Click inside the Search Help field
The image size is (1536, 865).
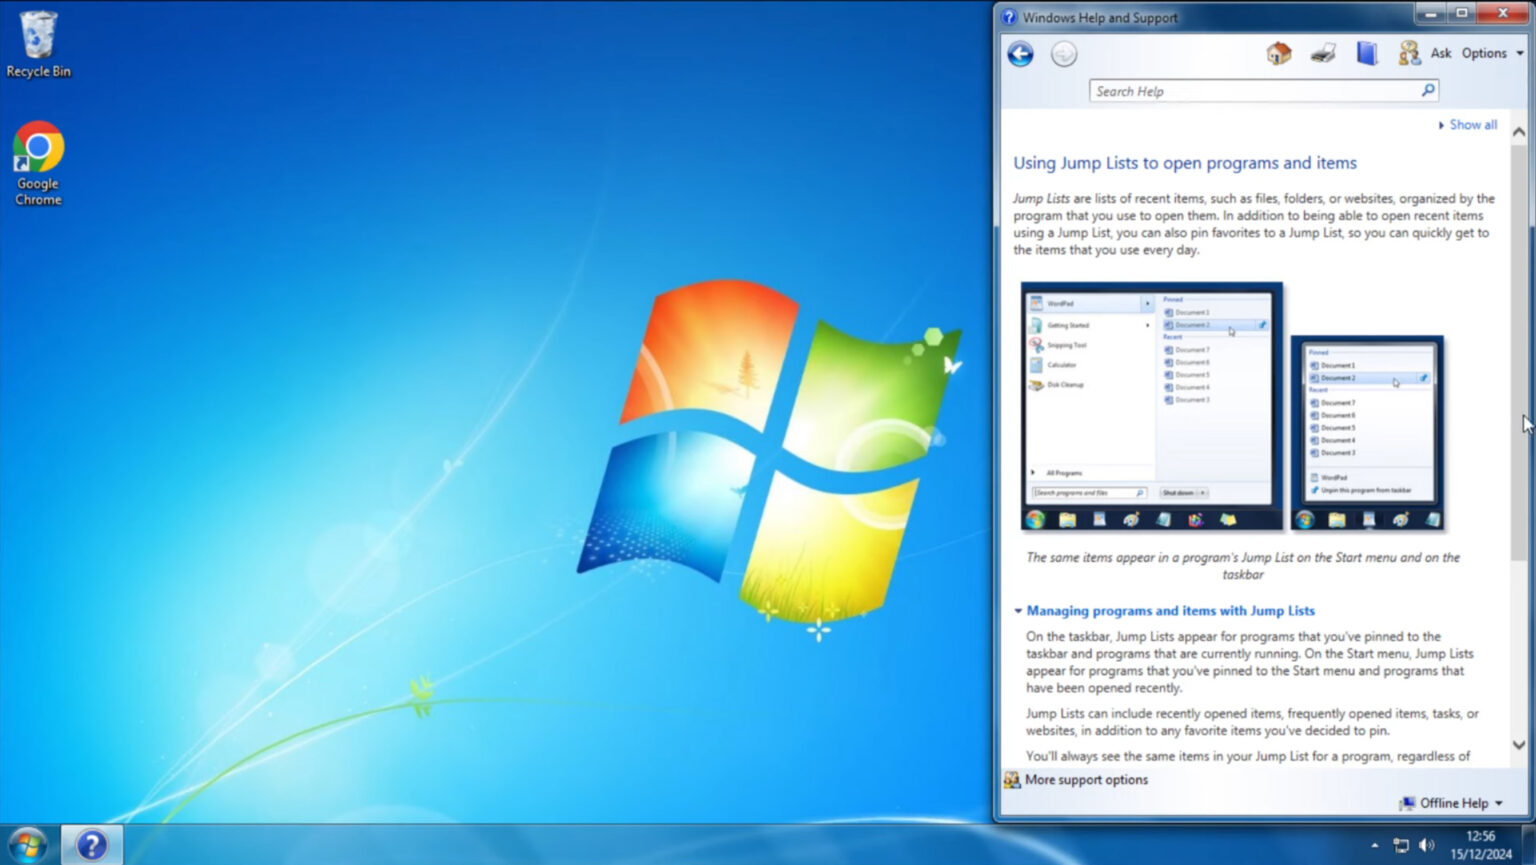(x=1230, y=90)
